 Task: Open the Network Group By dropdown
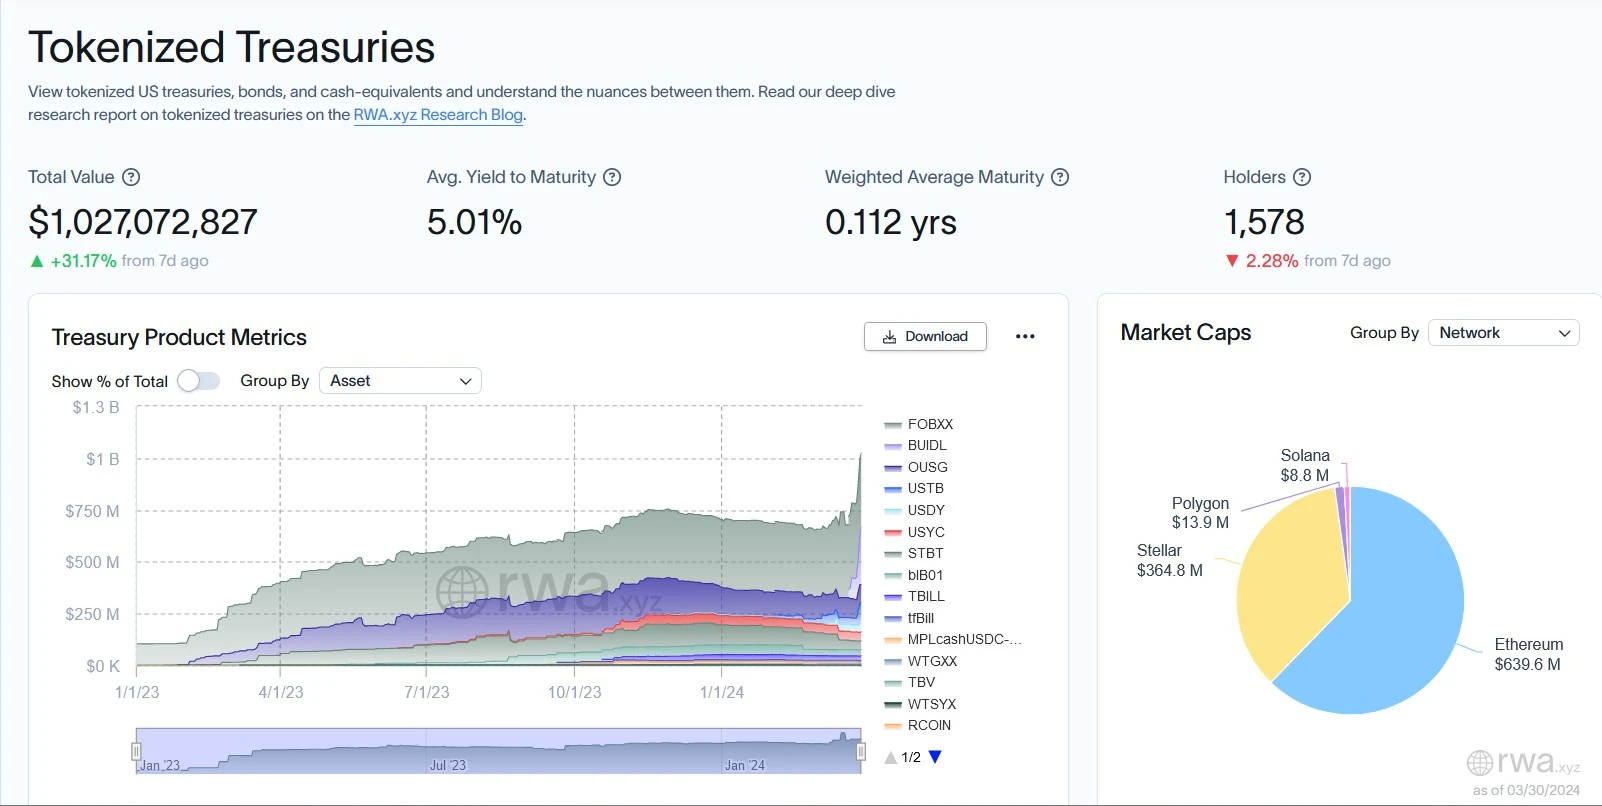tap(1503, 333)
